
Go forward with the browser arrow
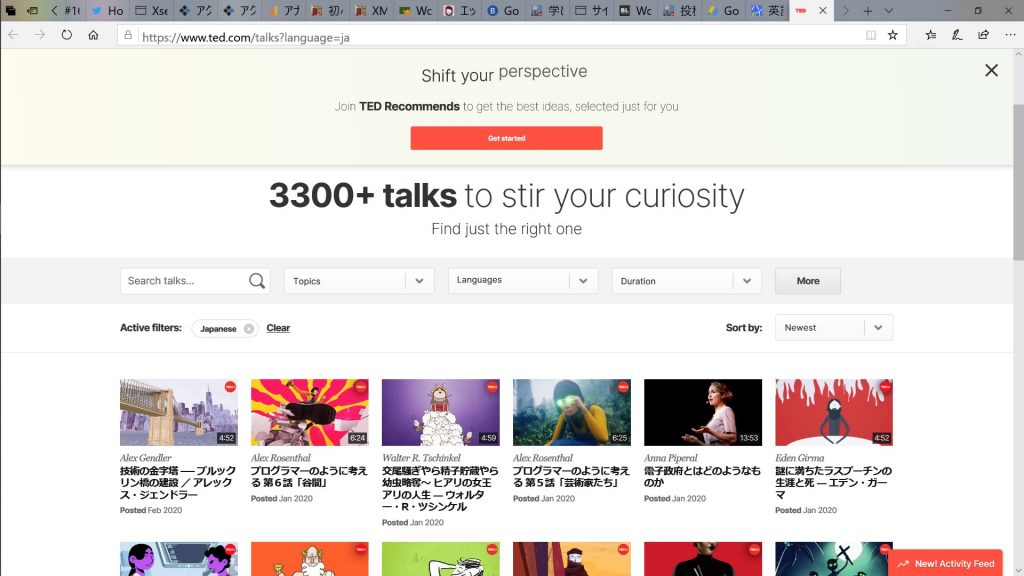40,35
